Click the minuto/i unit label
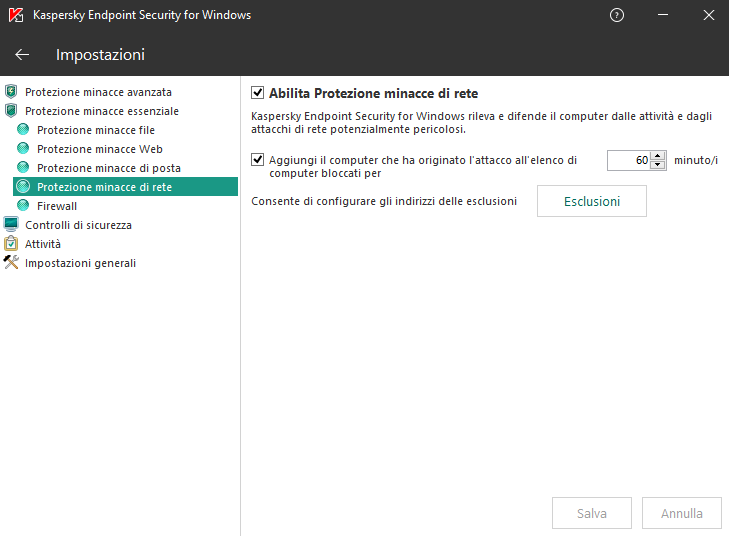Image resolution: width=729 pixels, height=536 pixels. pyautogui.click(x=696, y=160)
